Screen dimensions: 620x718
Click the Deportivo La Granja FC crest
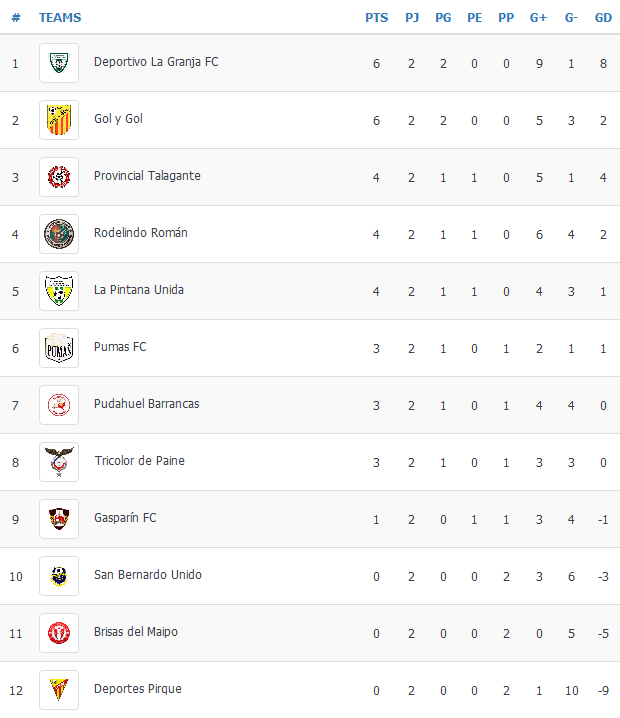[59, 63]
